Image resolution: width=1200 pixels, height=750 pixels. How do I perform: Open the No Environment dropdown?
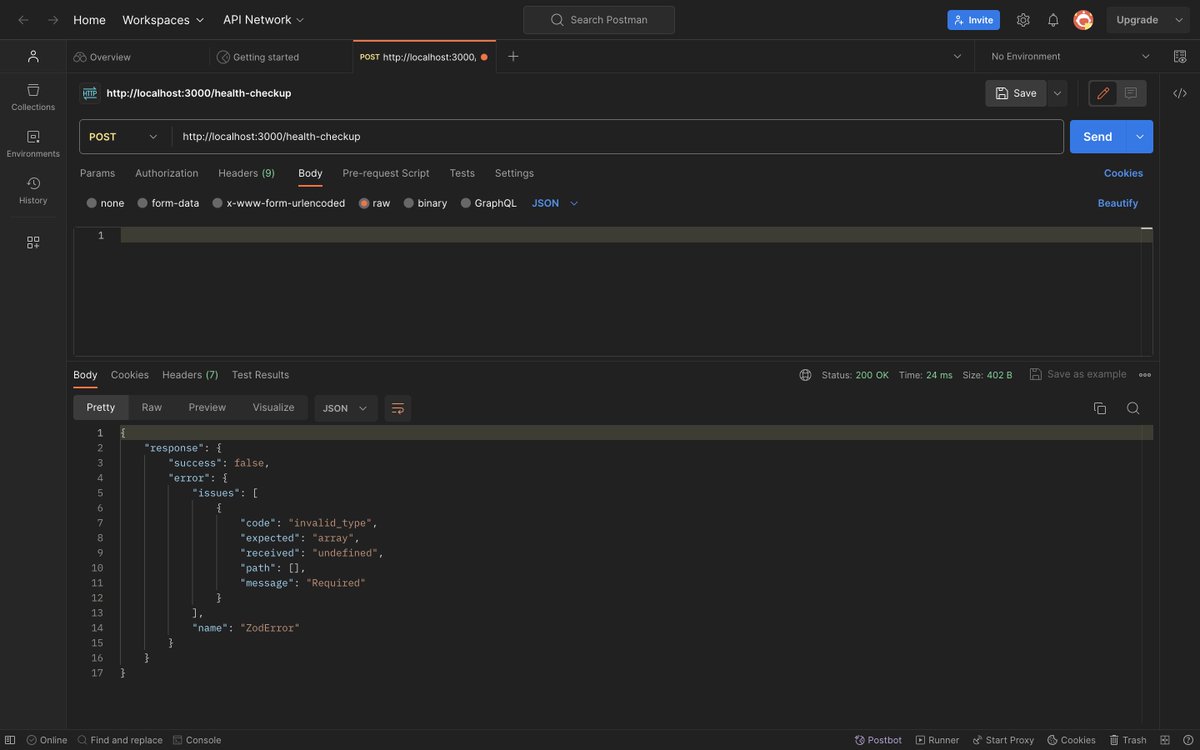point(1071,56)
